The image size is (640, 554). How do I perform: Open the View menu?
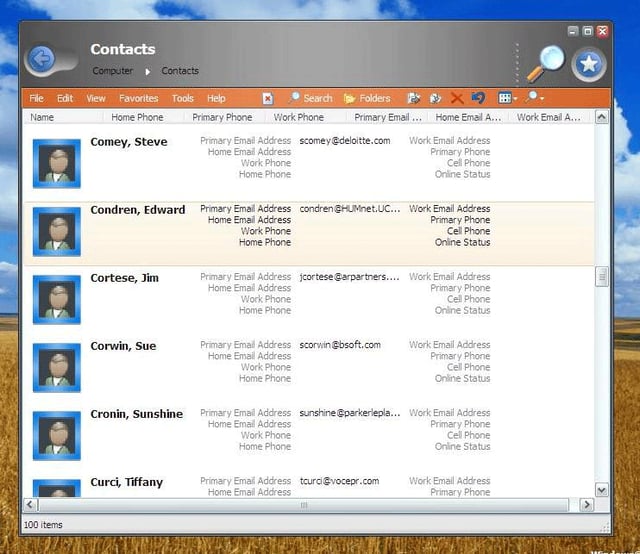pyautogui.click(x=96, y=98)
